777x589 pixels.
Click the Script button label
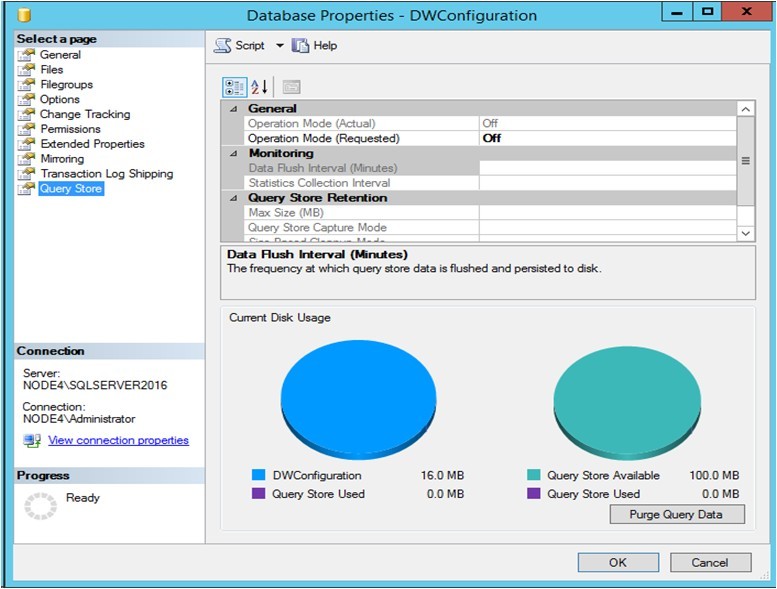point(250,46)
